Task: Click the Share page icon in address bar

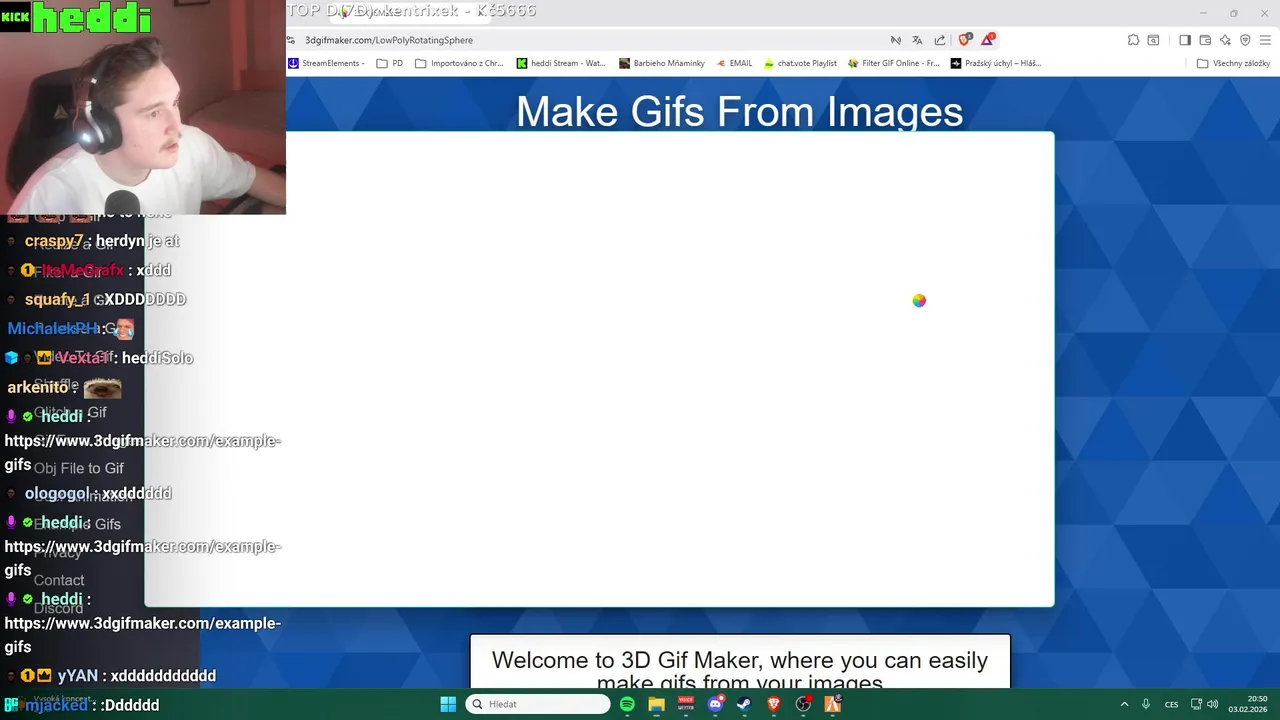Action: click(940, 40)
